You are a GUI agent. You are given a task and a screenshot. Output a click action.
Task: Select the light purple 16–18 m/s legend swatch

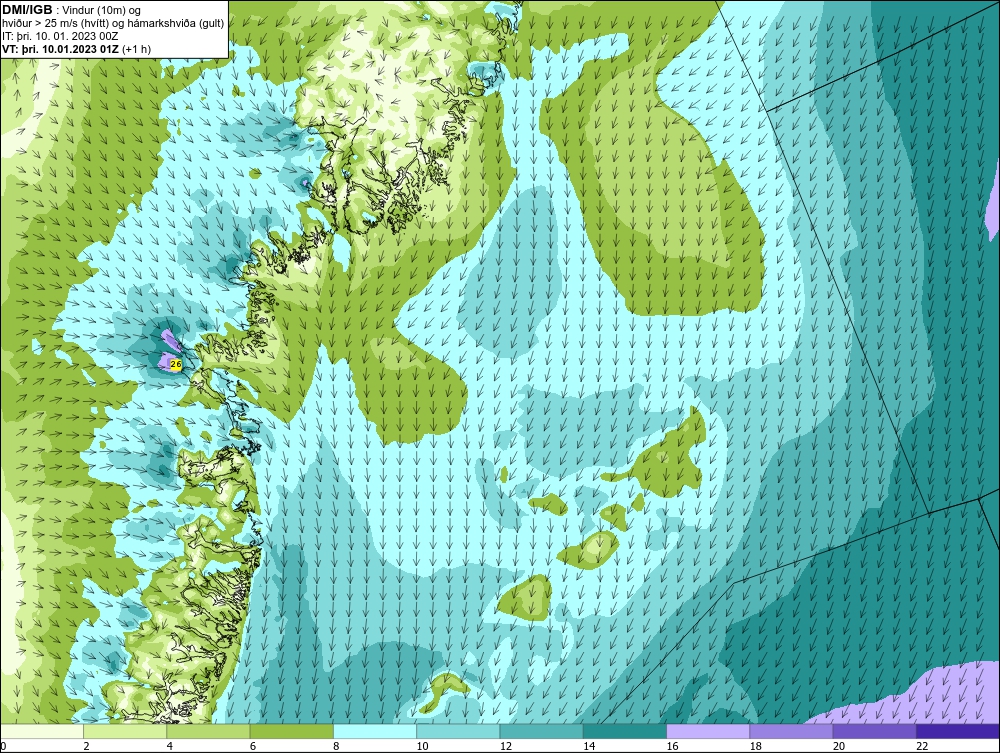click(708, 731)
